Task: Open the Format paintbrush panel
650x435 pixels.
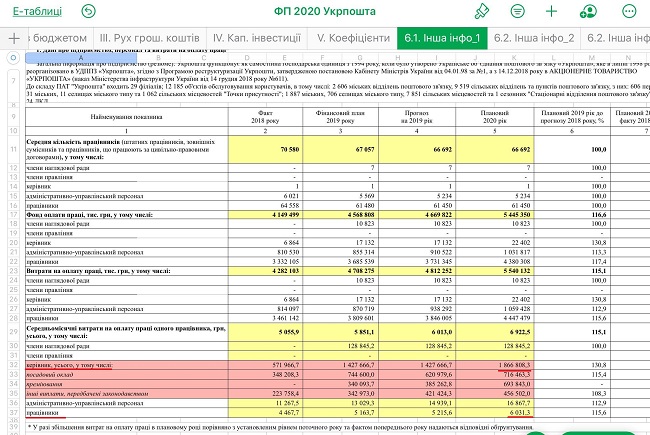Action: tap(483, 12)
